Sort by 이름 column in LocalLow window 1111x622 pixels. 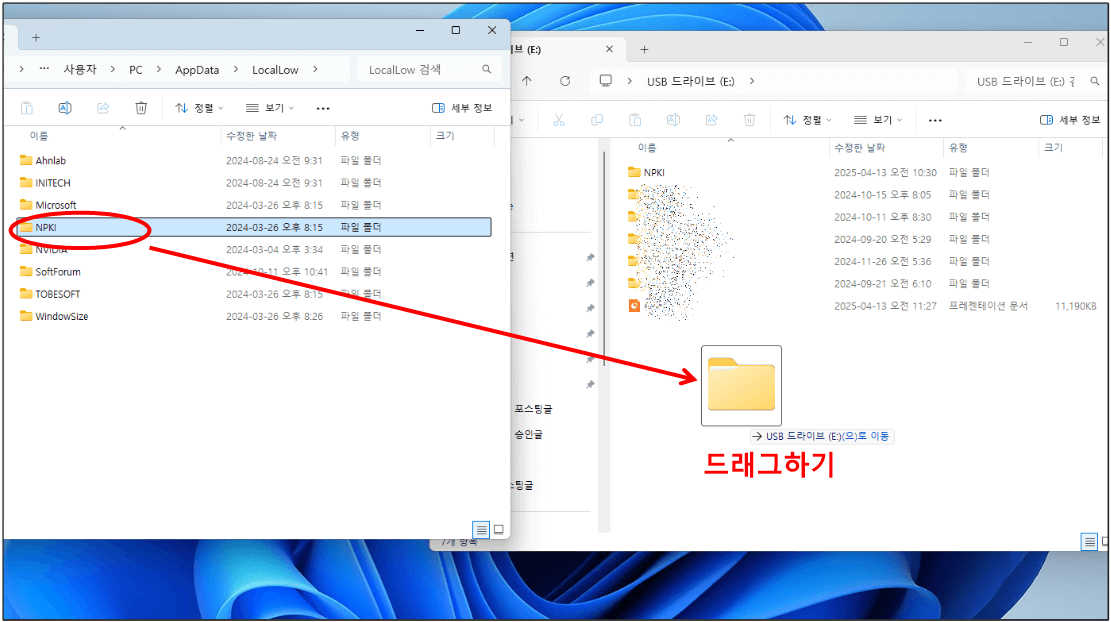tap(38, 135)
